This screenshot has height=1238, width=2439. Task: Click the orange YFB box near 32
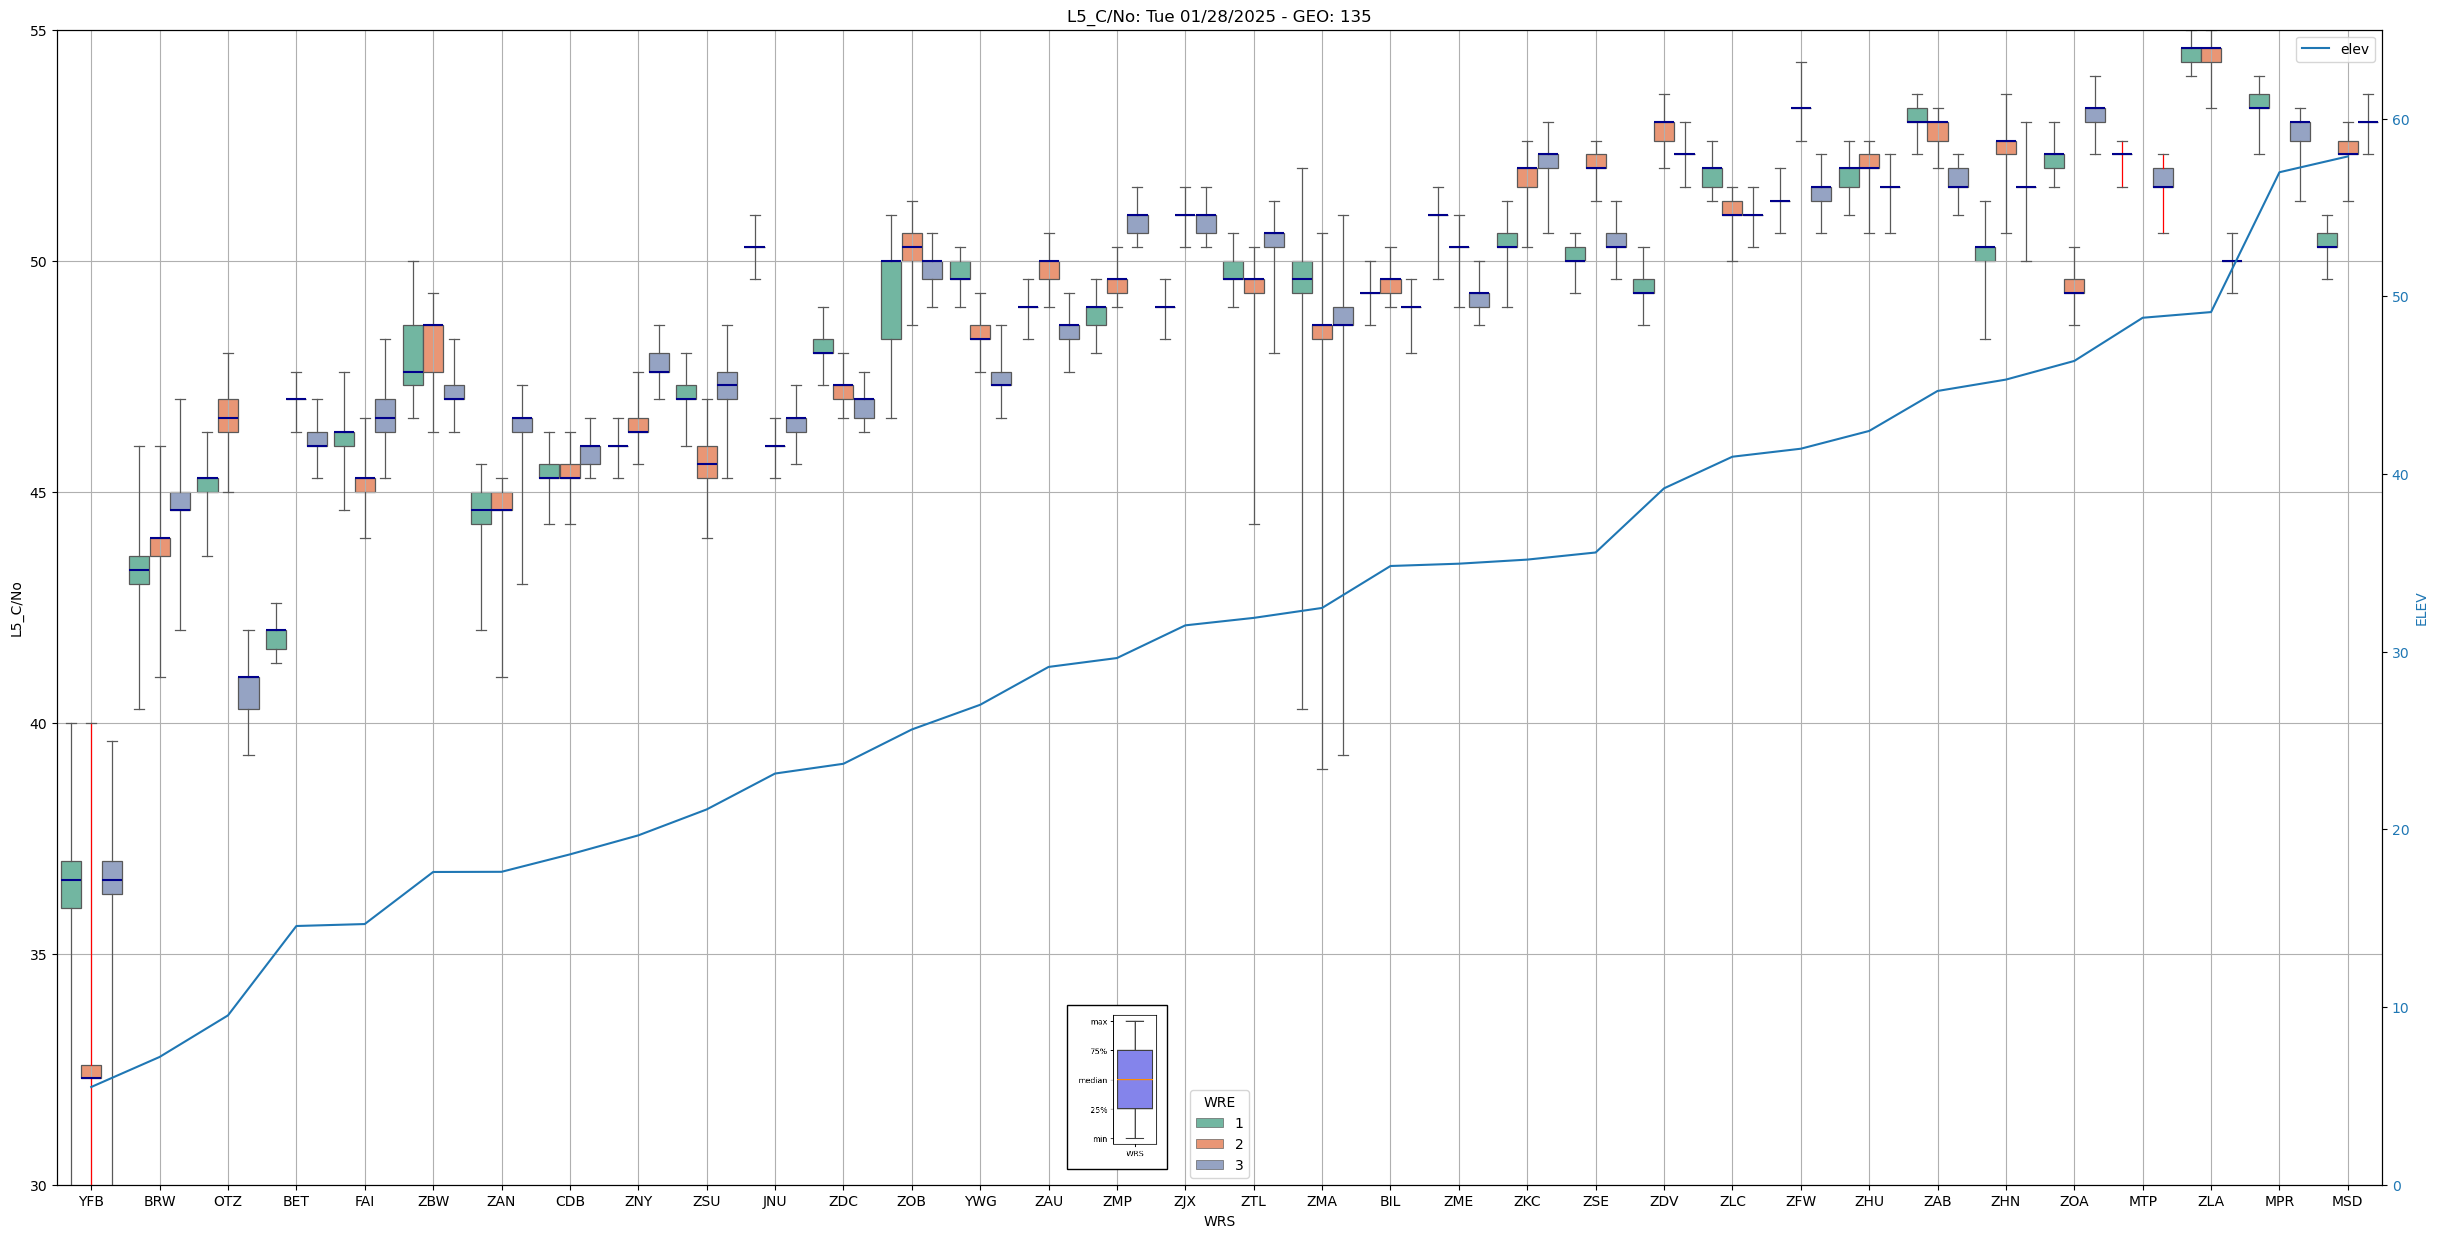click(x=91, y=1071)
